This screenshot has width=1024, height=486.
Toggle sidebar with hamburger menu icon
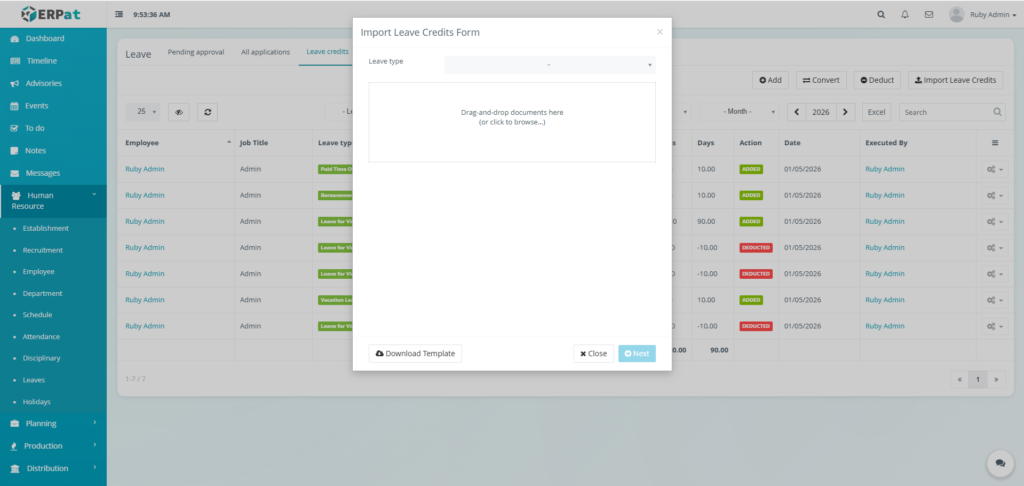pyautogui.click(x=119, y=14)
